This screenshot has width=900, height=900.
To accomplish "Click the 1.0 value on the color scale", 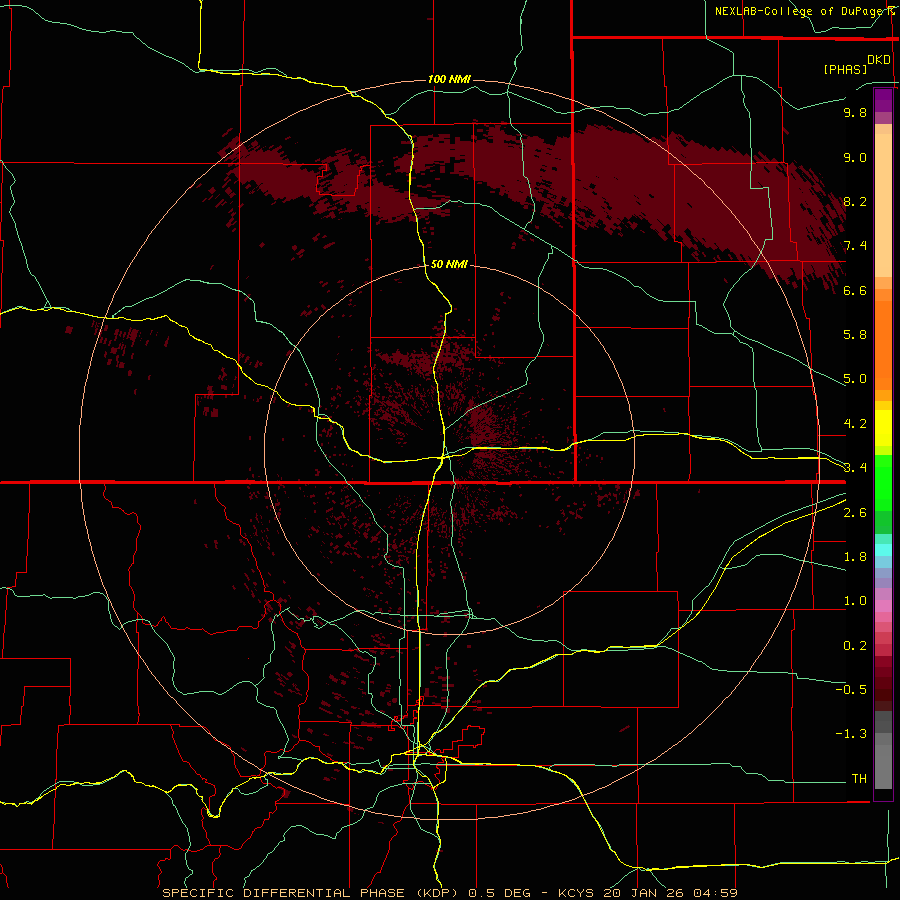I will tap(855, 601).
